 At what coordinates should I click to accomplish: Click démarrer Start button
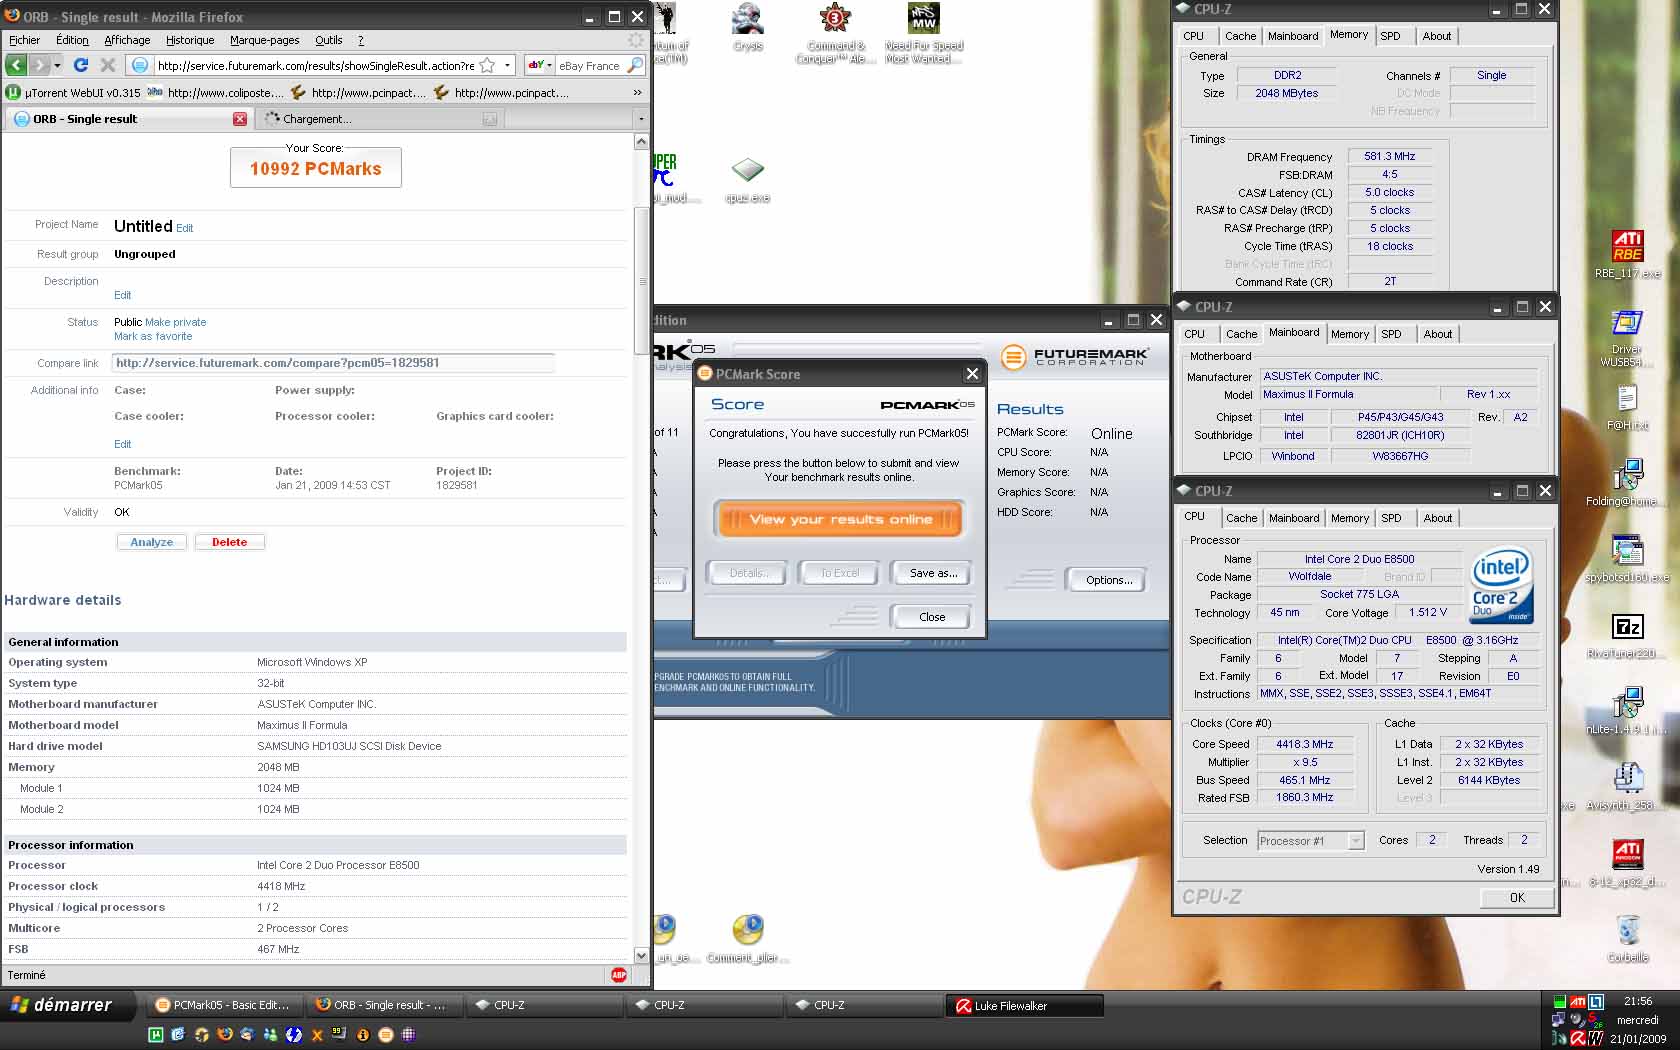[x=66, y=1005]
